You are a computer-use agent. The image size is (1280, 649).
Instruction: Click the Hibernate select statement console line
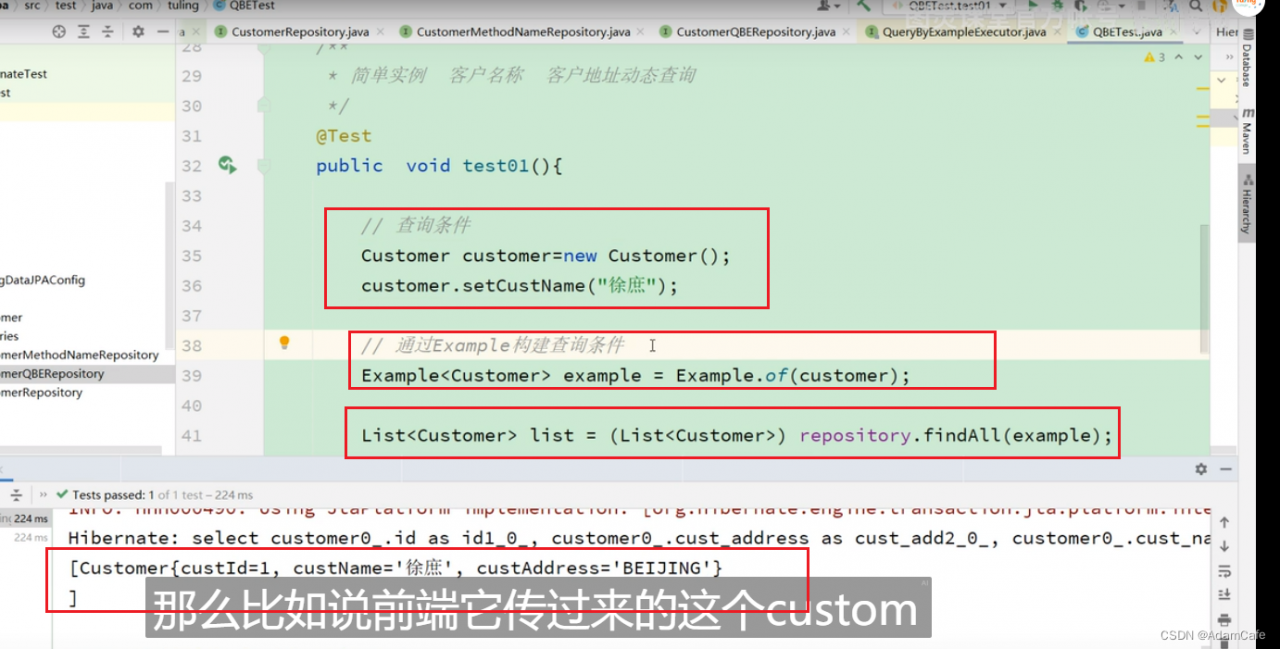pos(640,538)
